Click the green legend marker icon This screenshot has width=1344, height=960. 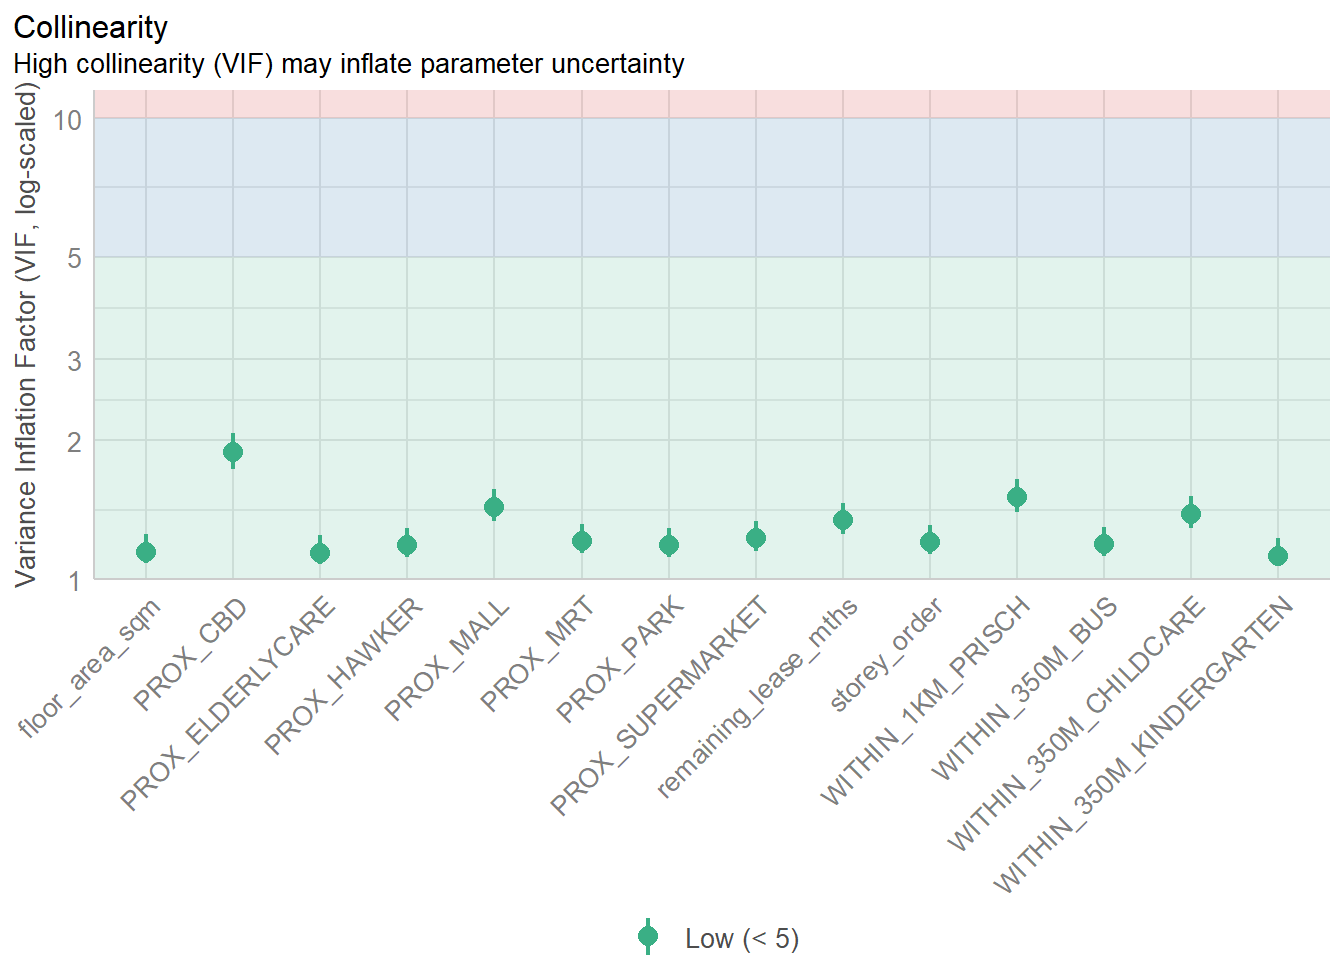pos(648,937)
